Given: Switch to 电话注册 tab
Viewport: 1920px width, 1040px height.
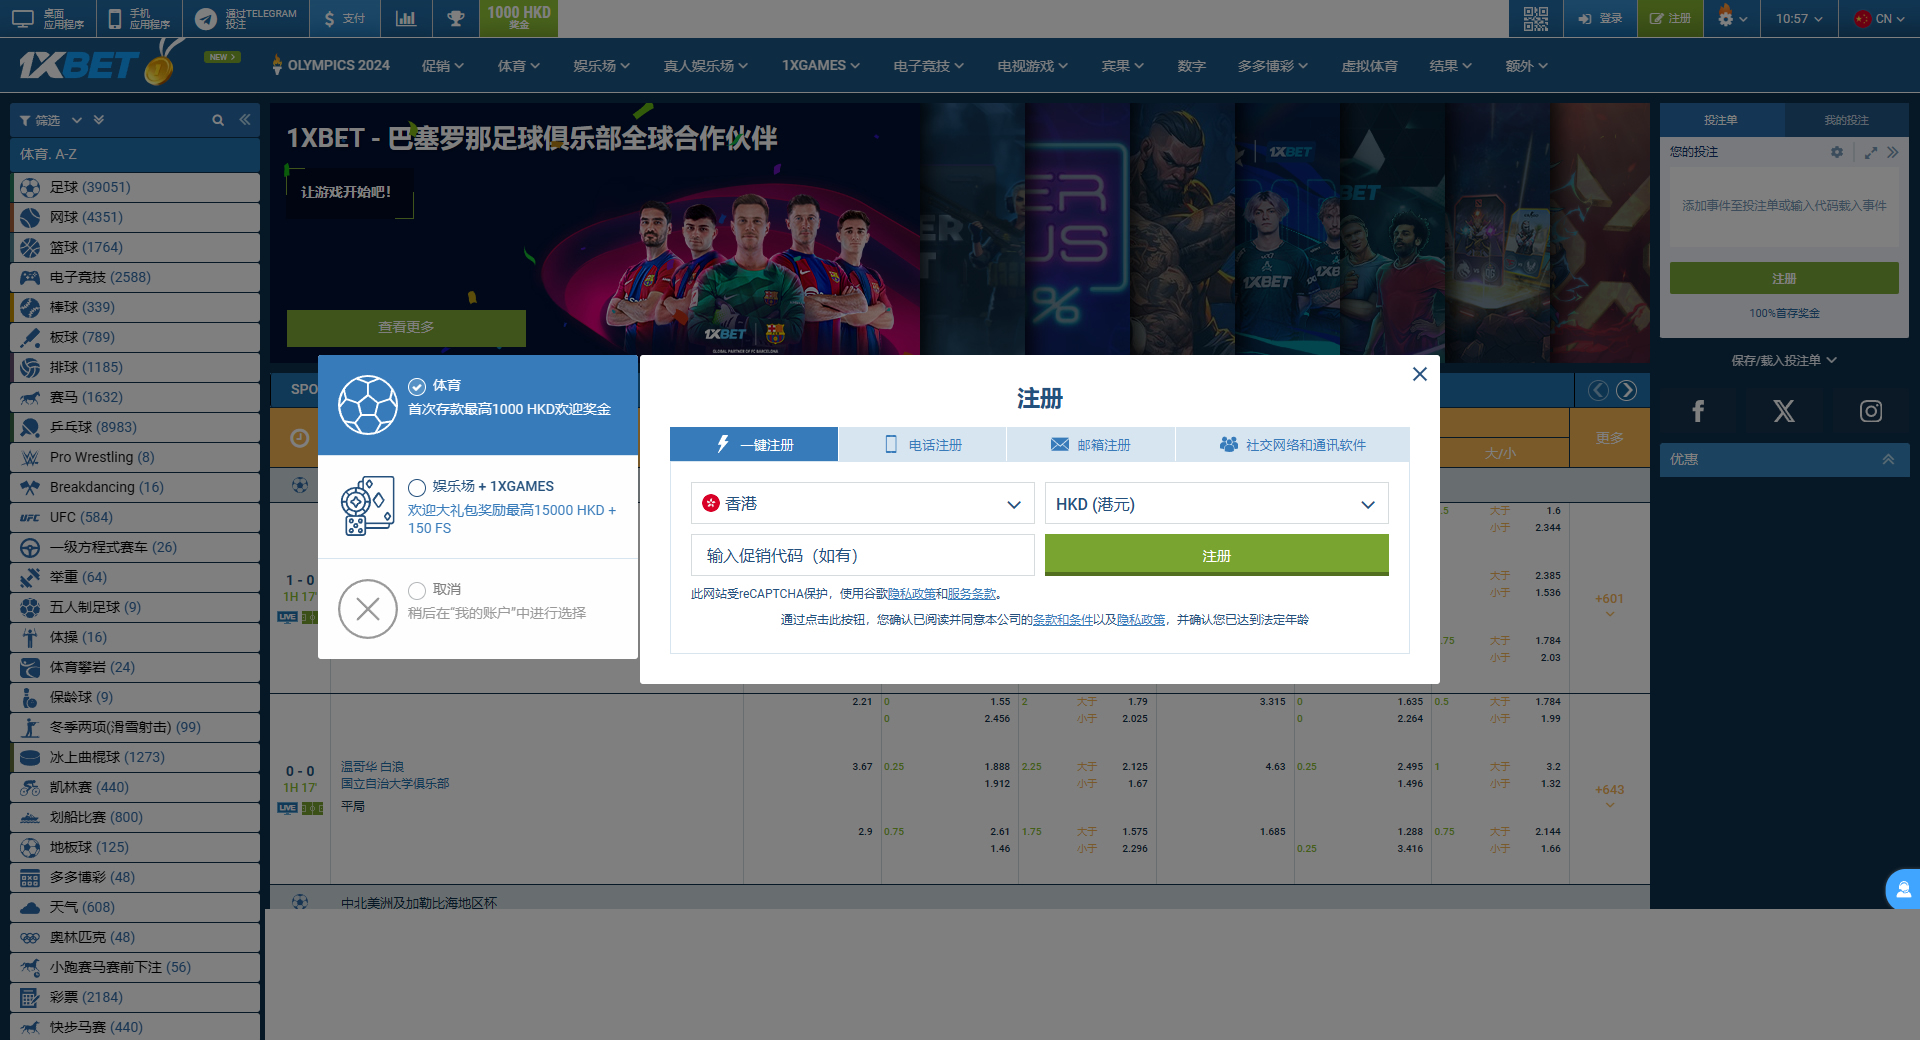Looking at the screenshot, I should click(923, 444).
